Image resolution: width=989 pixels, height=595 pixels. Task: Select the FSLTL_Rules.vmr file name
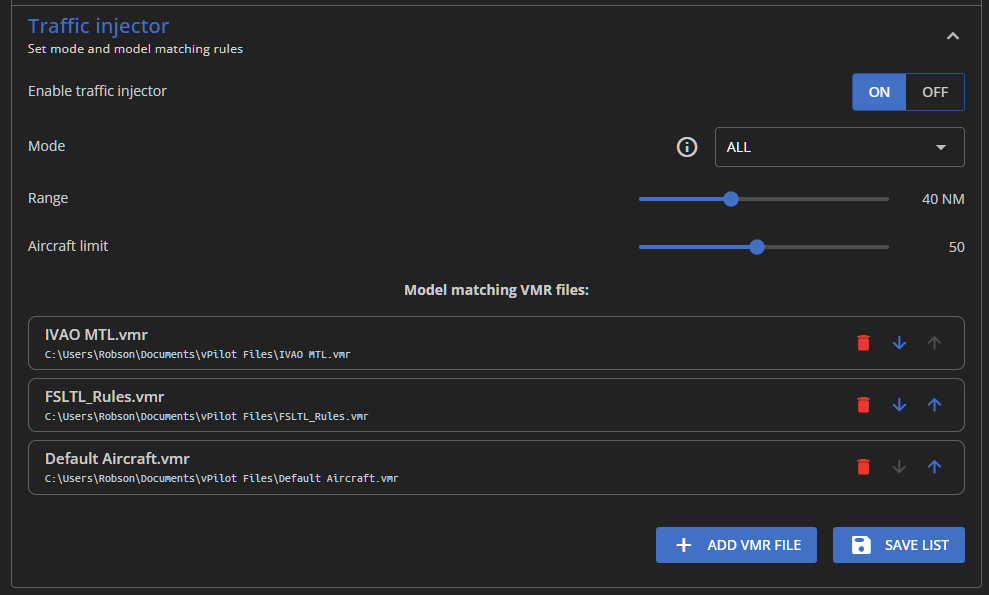coord(105,397)
